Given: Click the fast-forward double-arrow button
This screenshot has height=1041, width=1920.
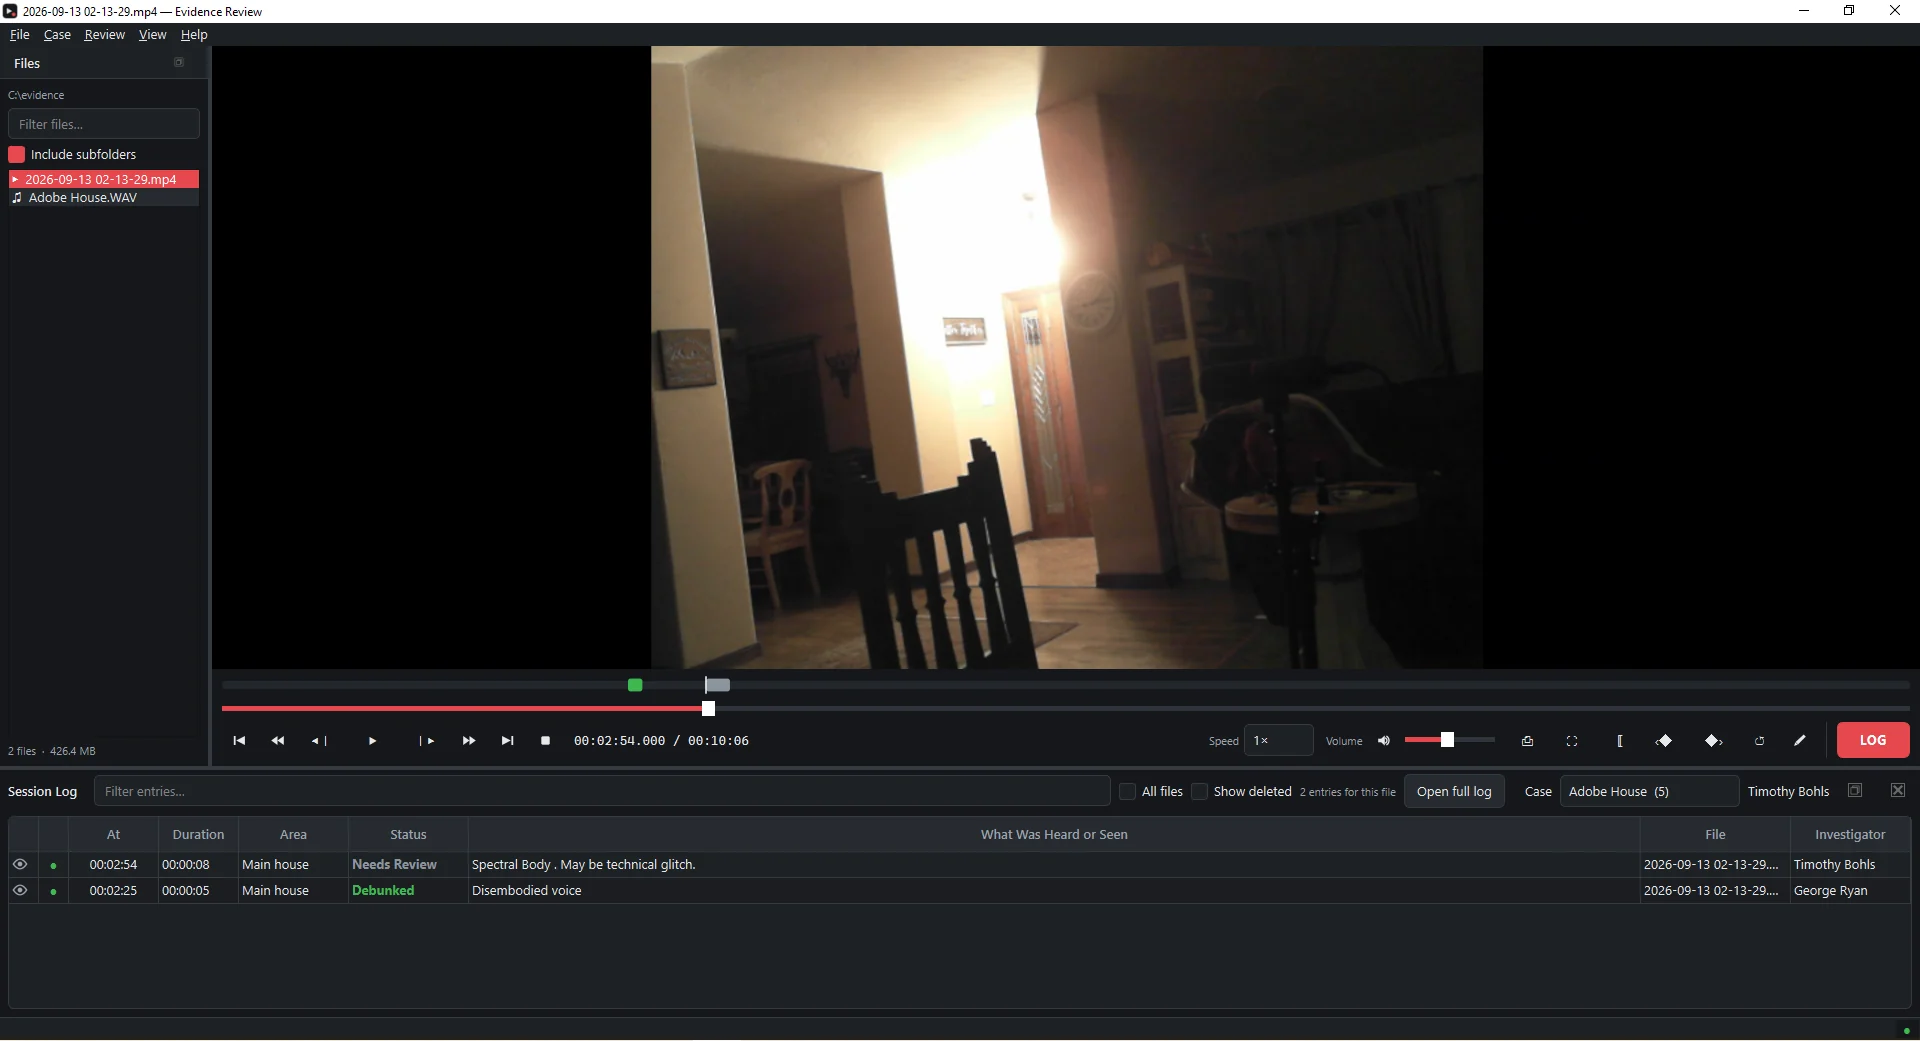Looking at the screenshot, I should click(x=469, y=741).
